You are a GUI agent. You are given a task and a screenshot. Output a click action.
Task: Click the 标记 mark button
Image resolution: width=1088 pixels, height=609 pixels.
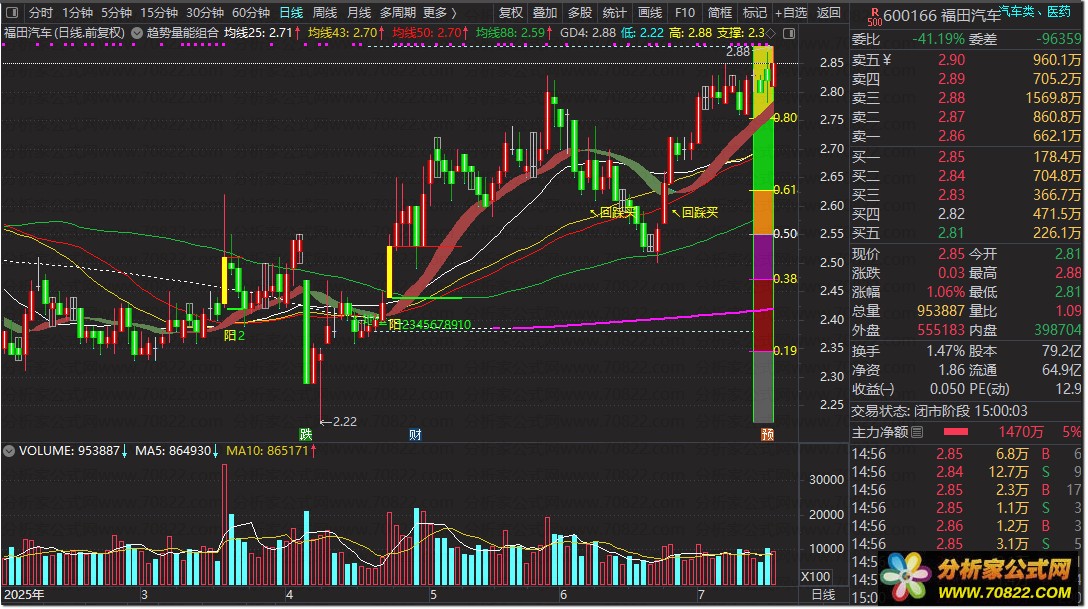[755, 12]
